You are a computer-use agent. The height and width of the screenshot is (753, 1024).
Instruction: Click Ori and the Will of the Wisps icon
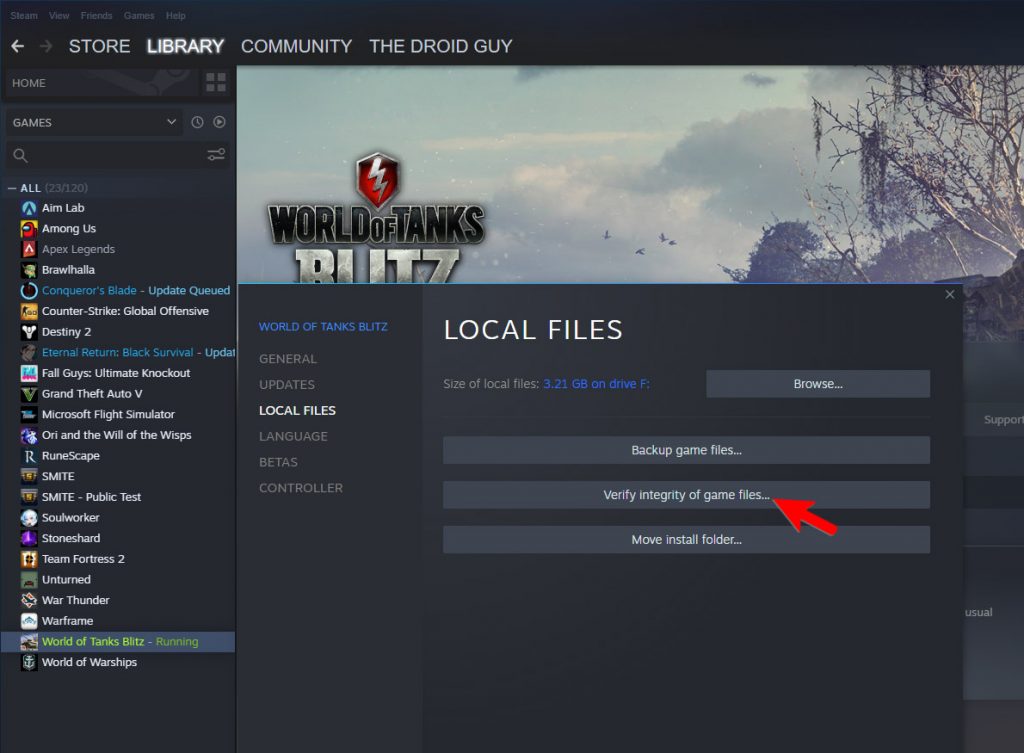pos(29,436)
